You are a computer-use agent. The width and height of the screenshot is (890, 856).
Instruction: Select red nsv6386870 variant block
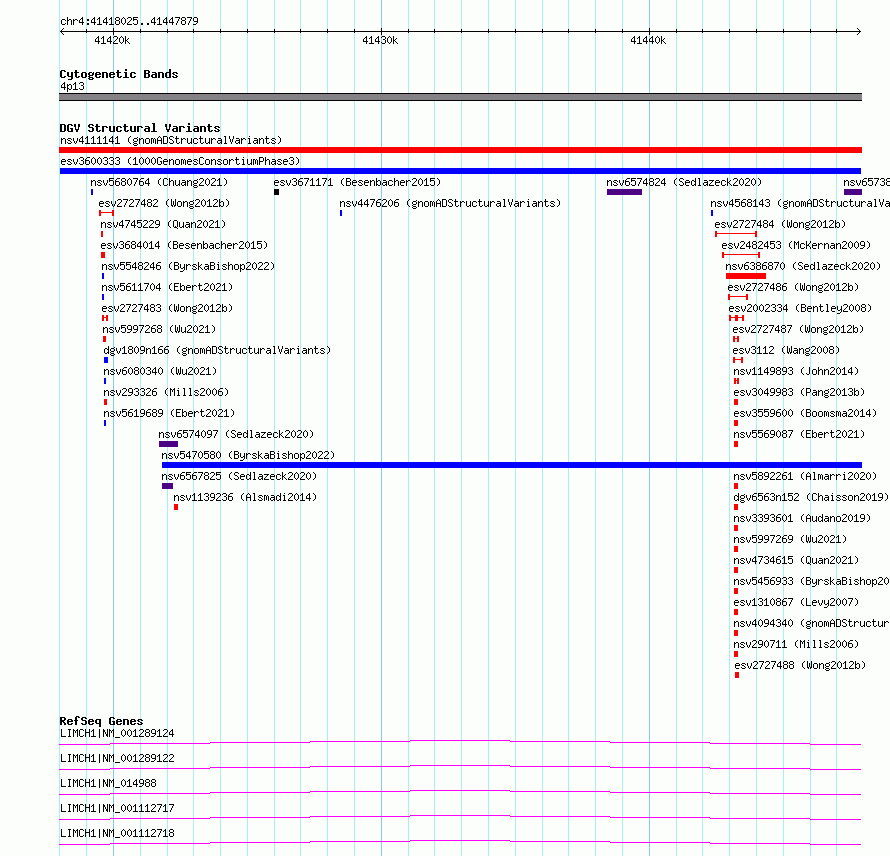point(746,276)
